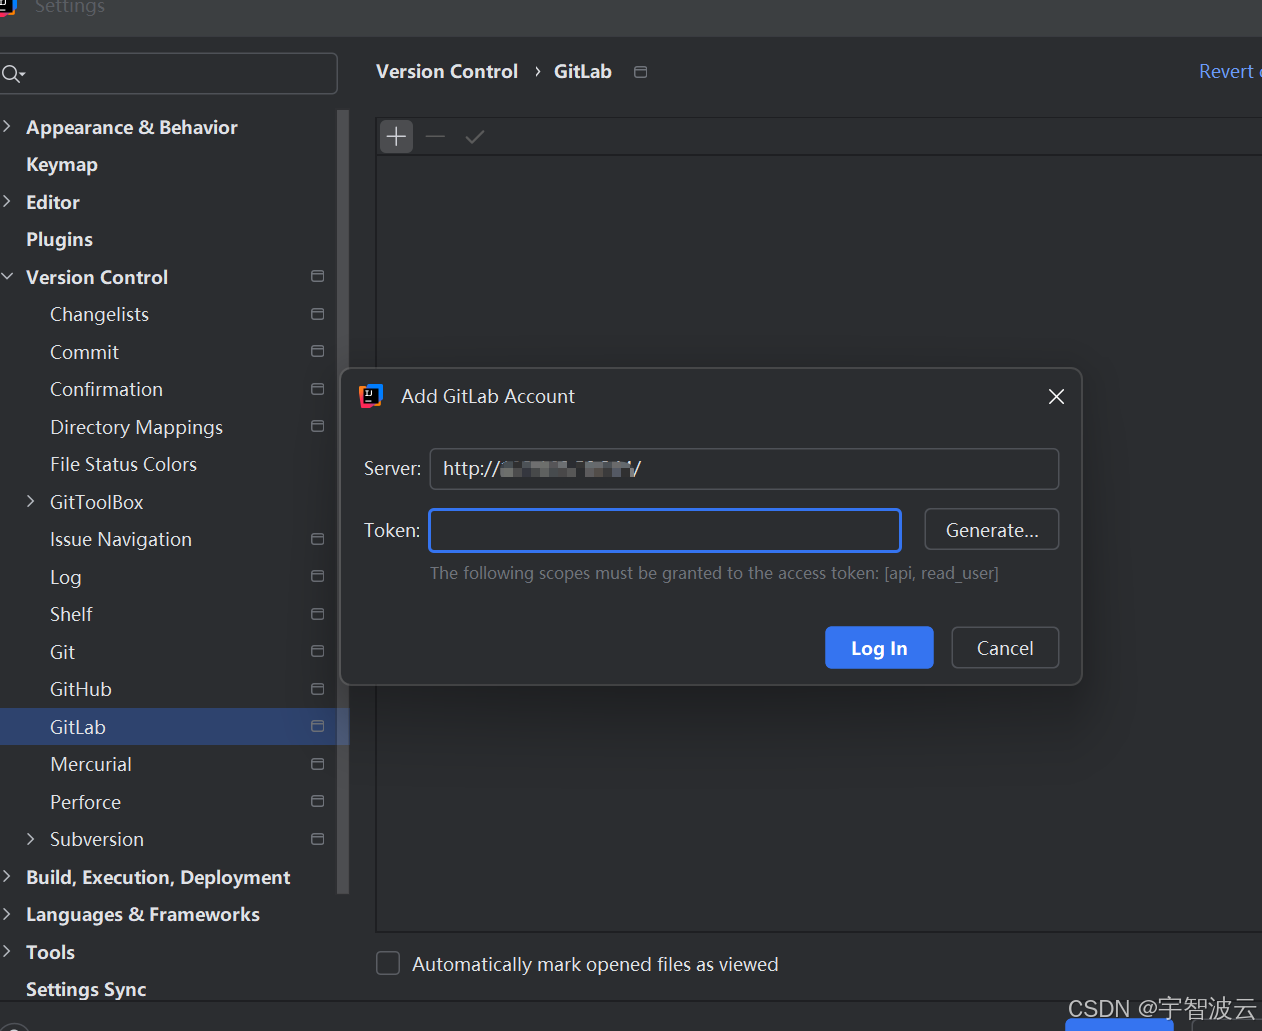
Task: Click project settings icon on Issue Navigation row
Action: [x=318, y=539]
